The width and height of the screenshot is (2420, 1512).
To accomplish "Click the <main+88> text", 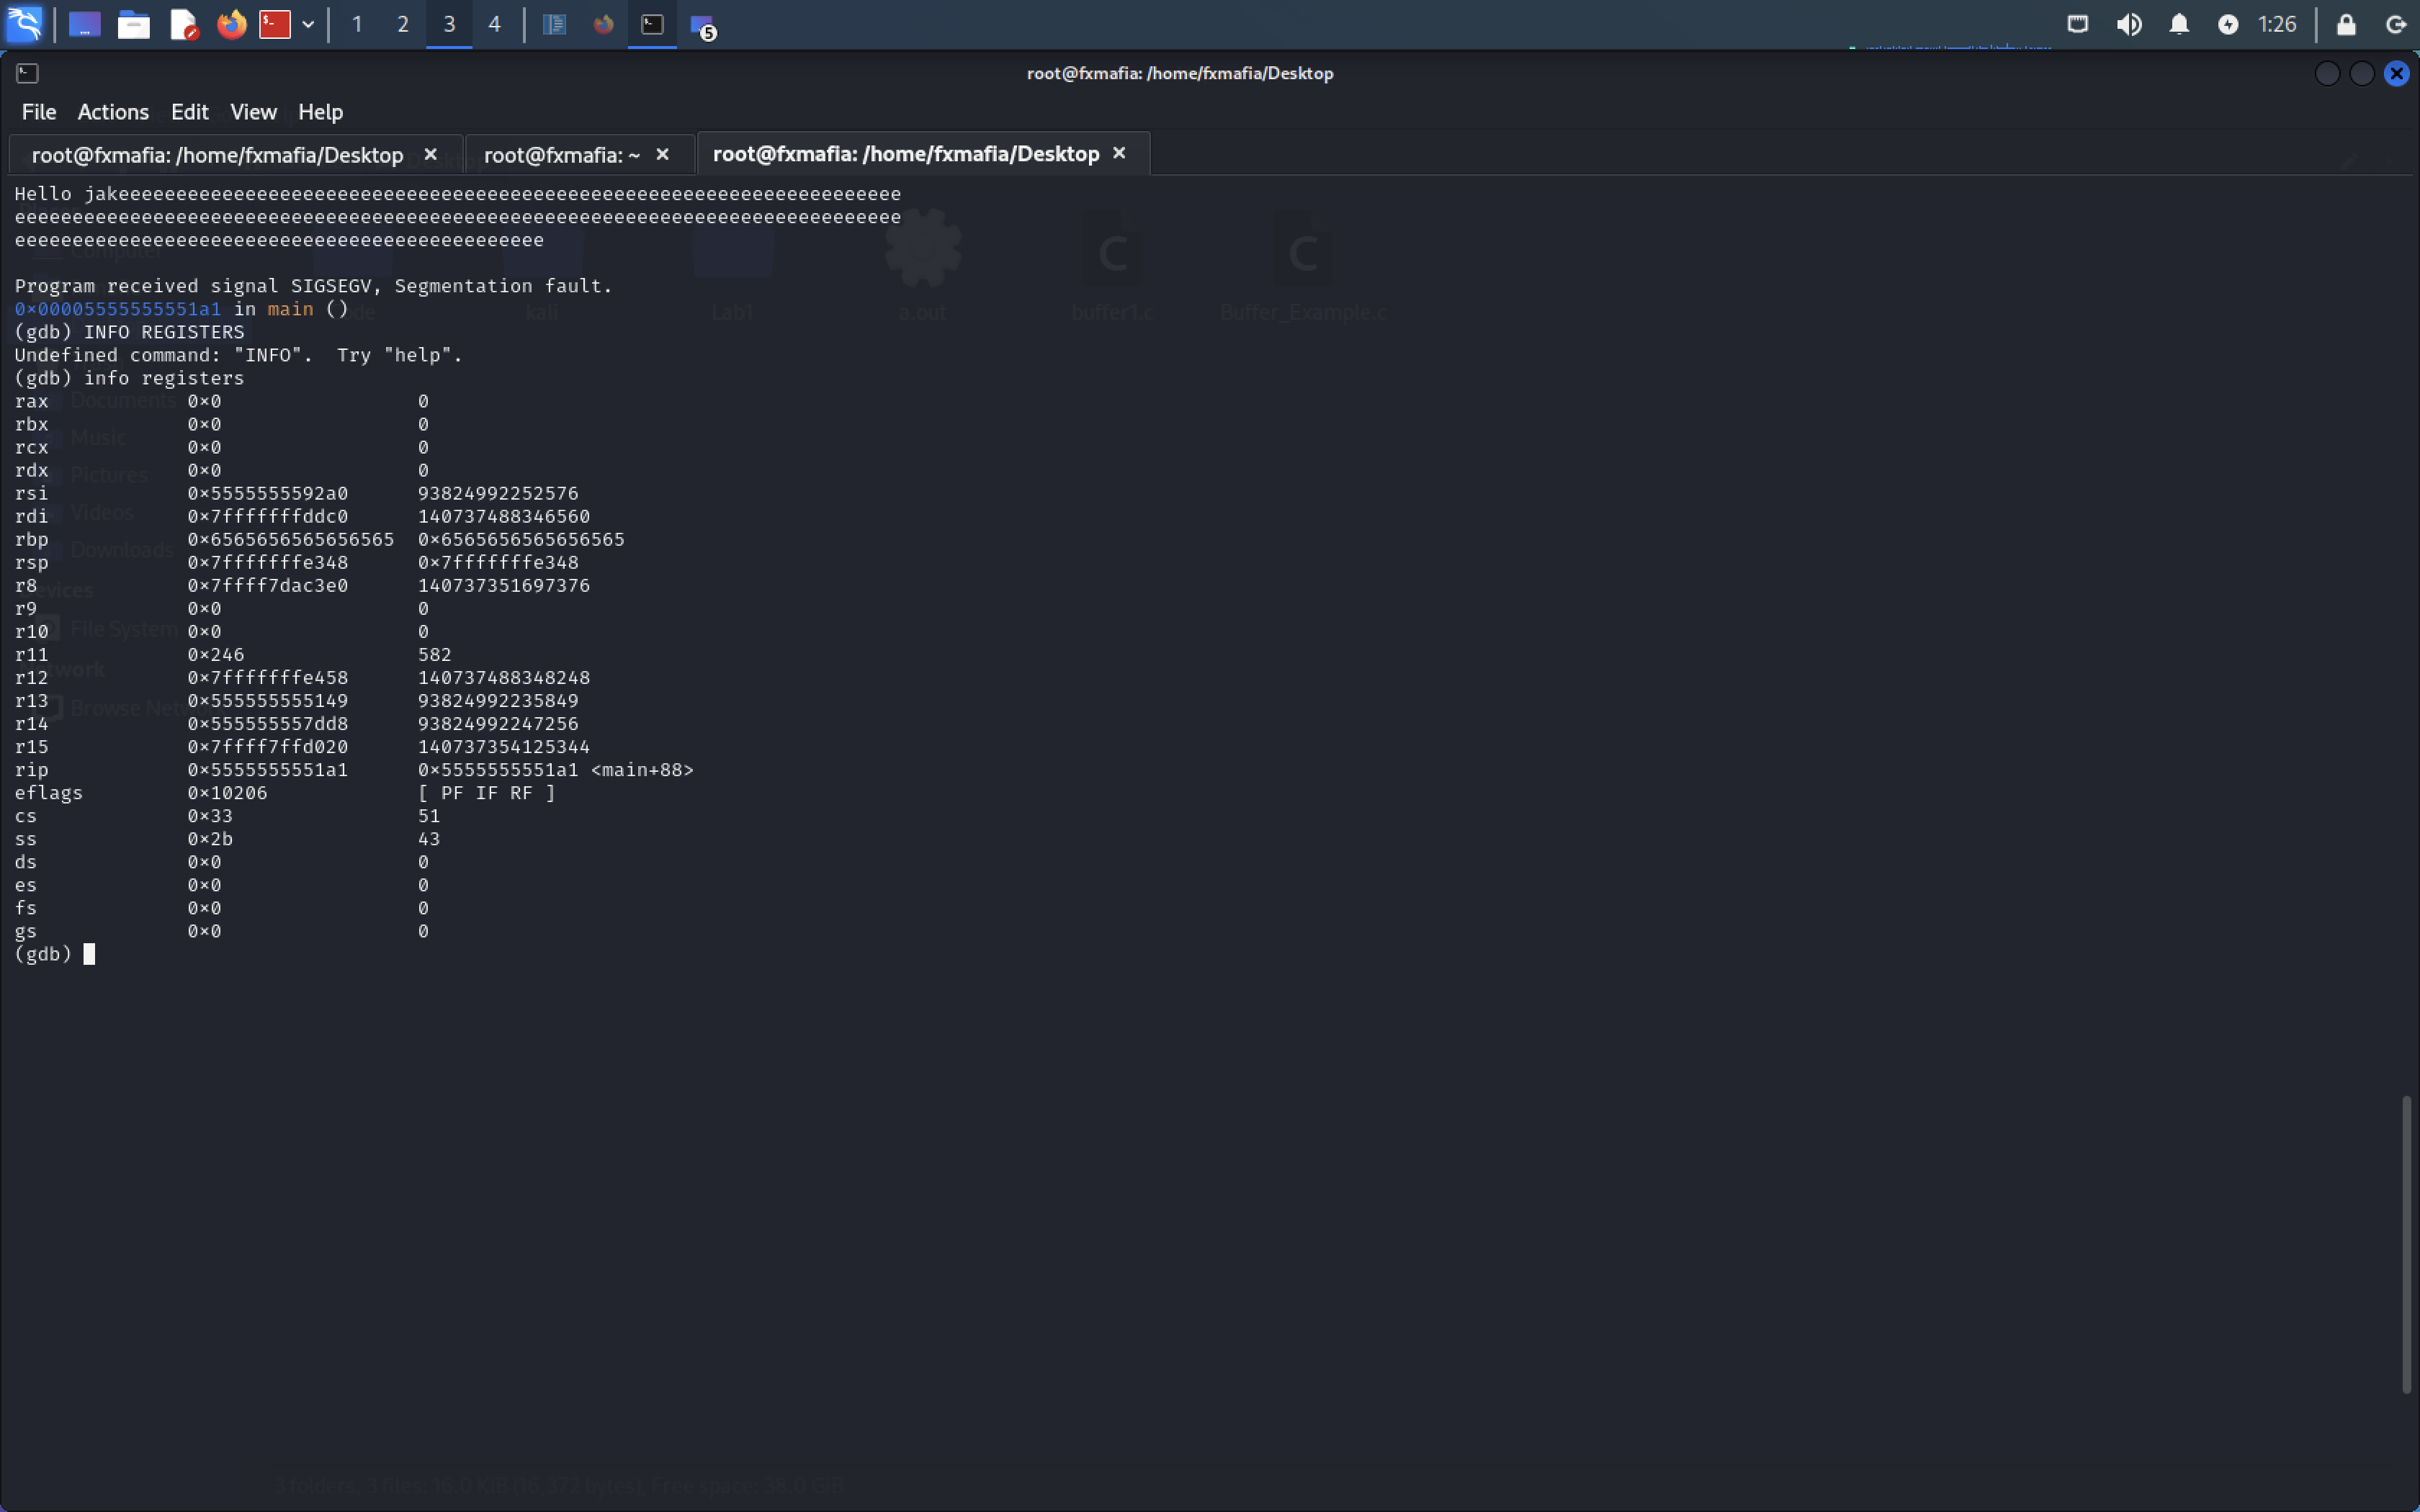I will [642, 770].
